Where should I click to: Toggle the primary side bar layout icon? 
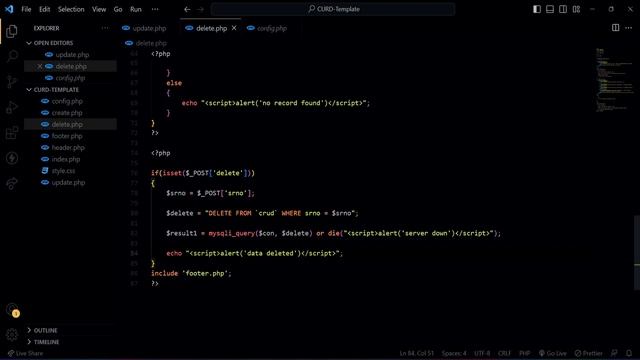coord(537,9)
